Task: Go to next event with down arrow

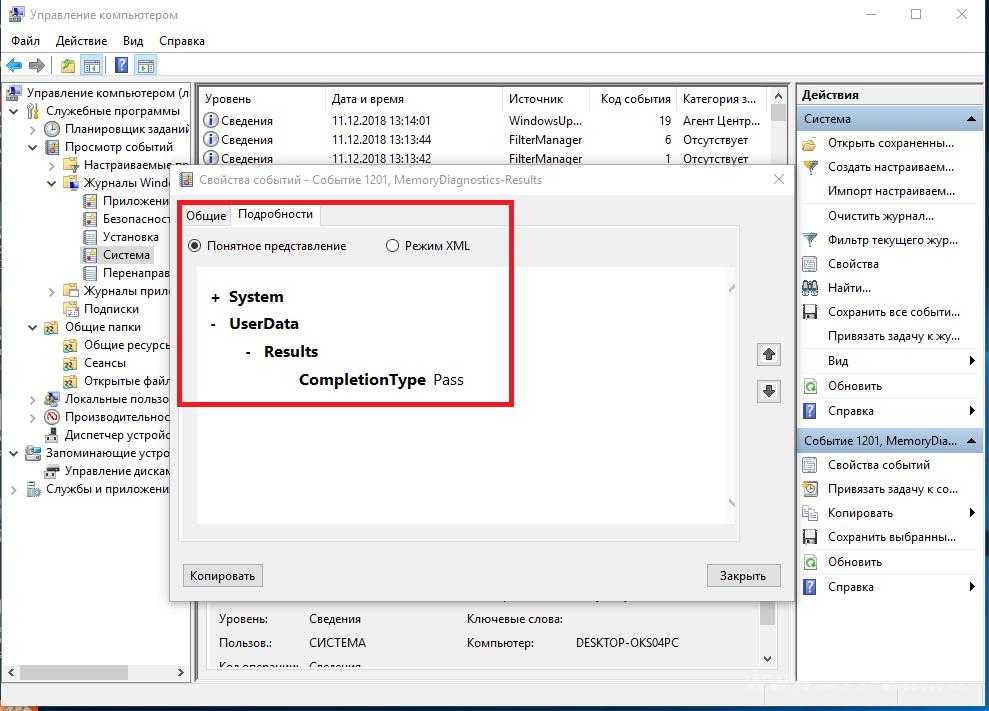Action: (x=768, y=392)
